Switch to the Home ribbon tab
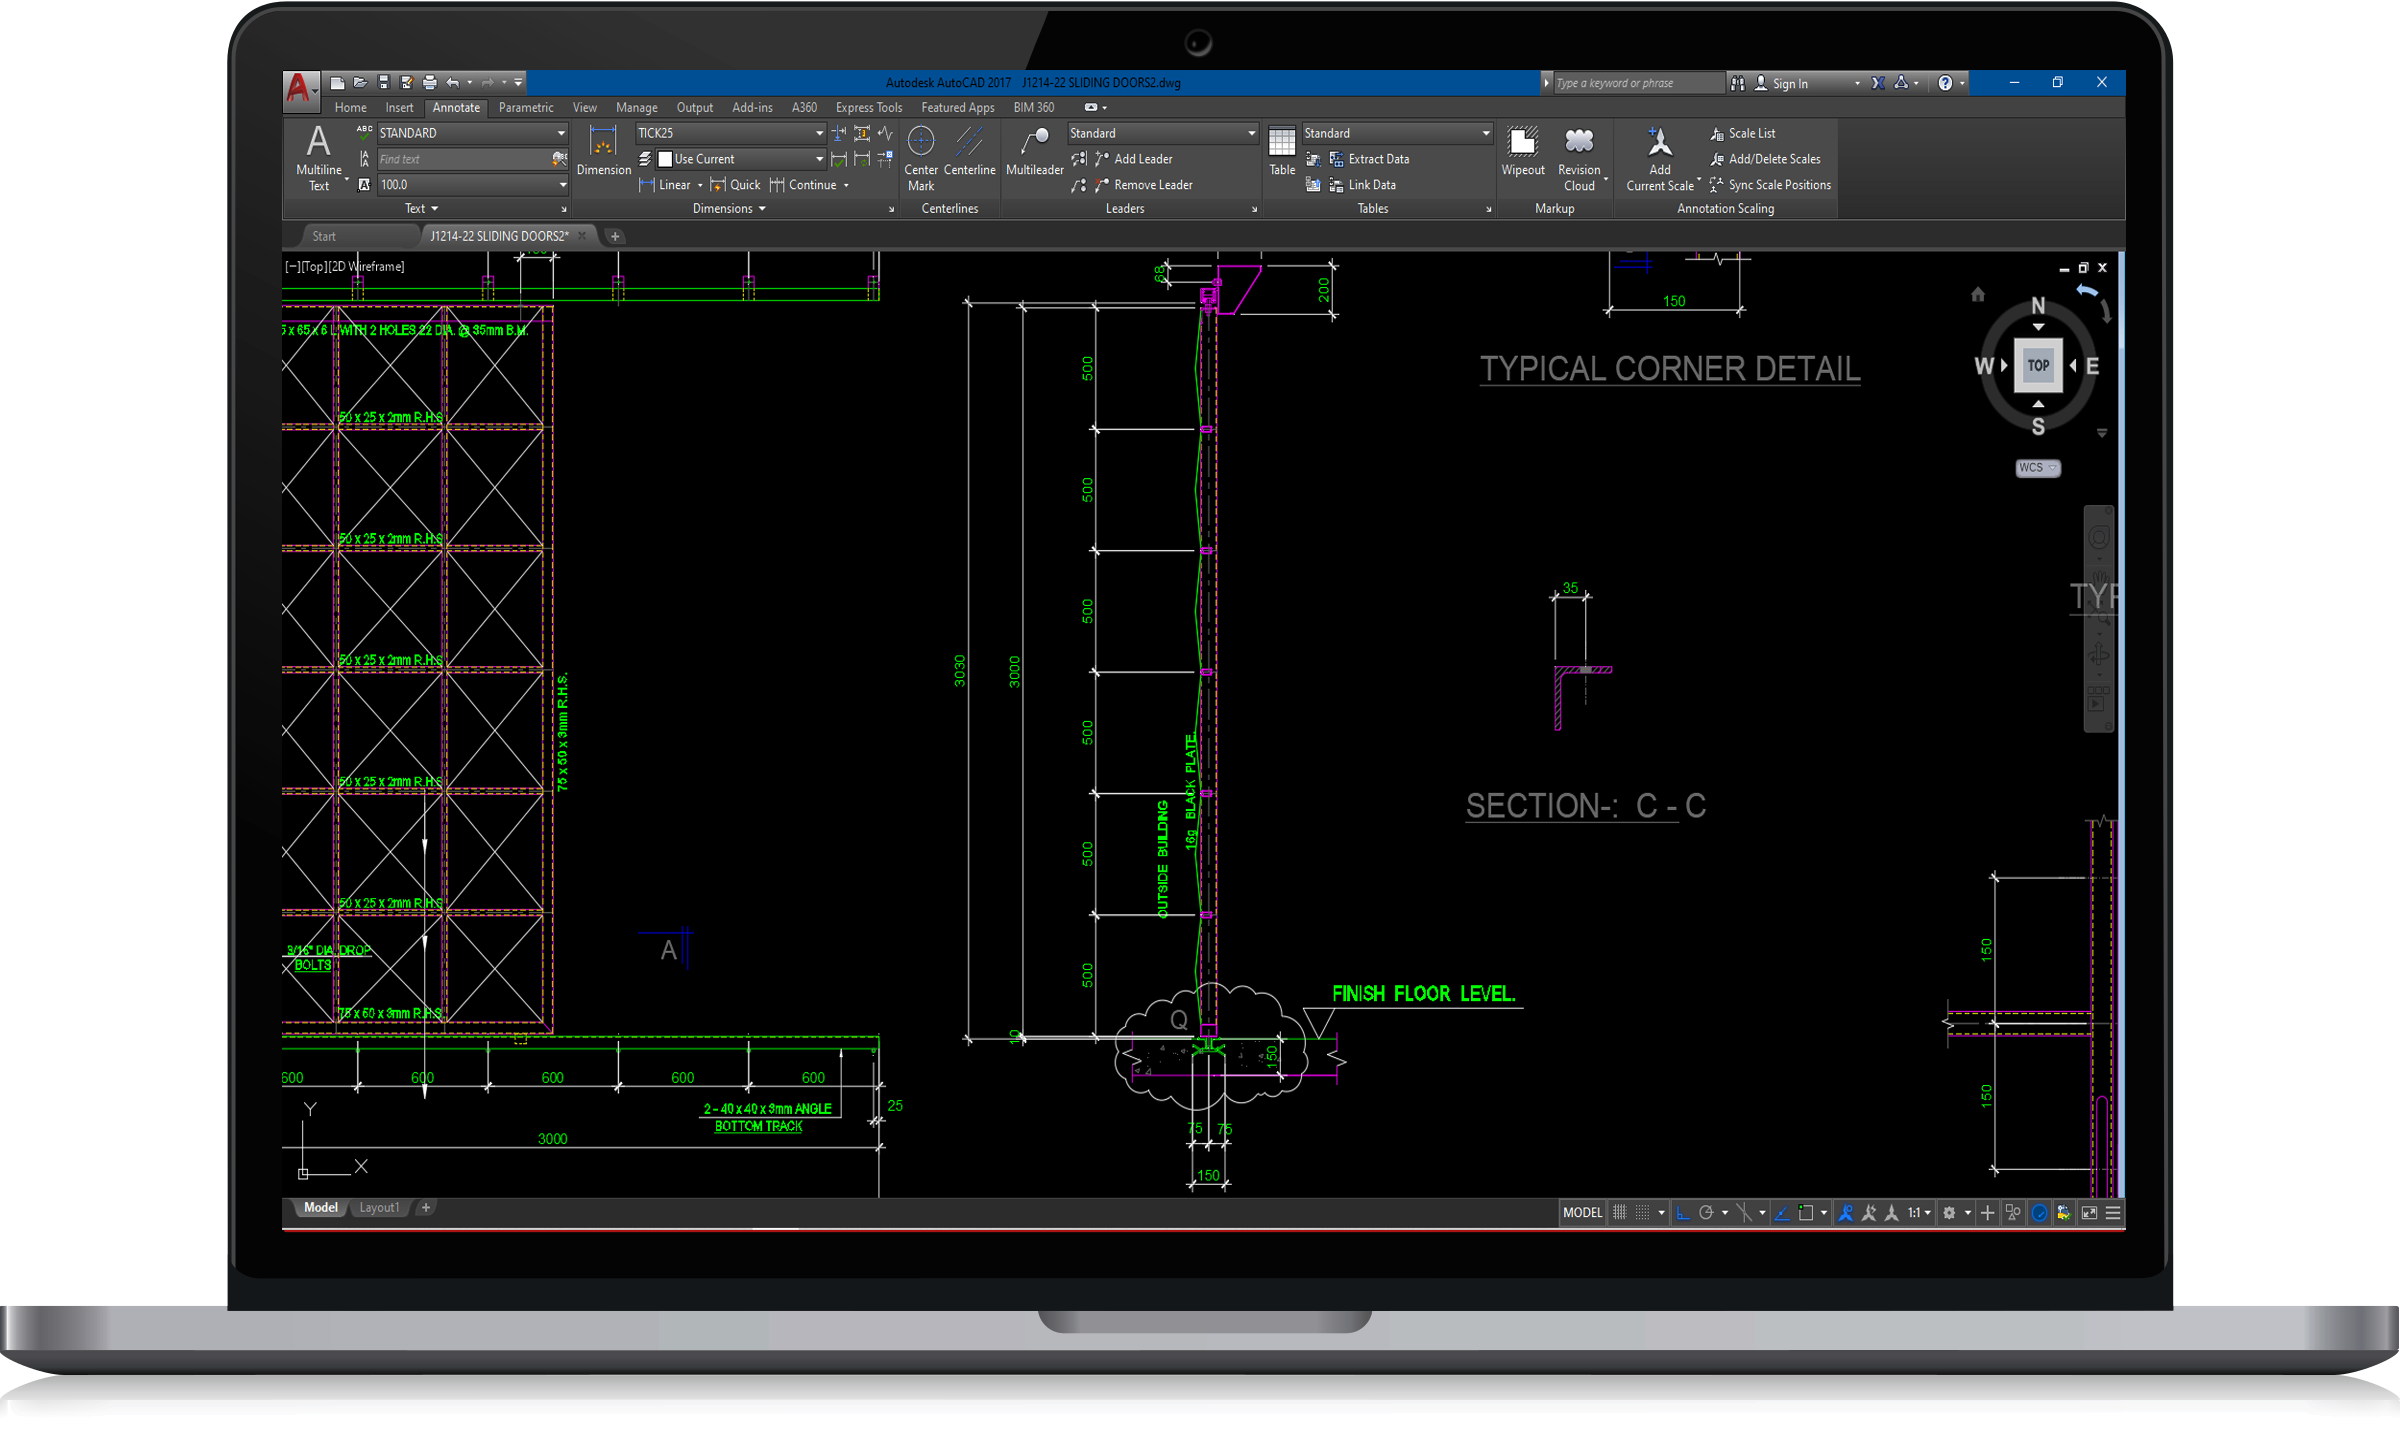 click(350, 107)
